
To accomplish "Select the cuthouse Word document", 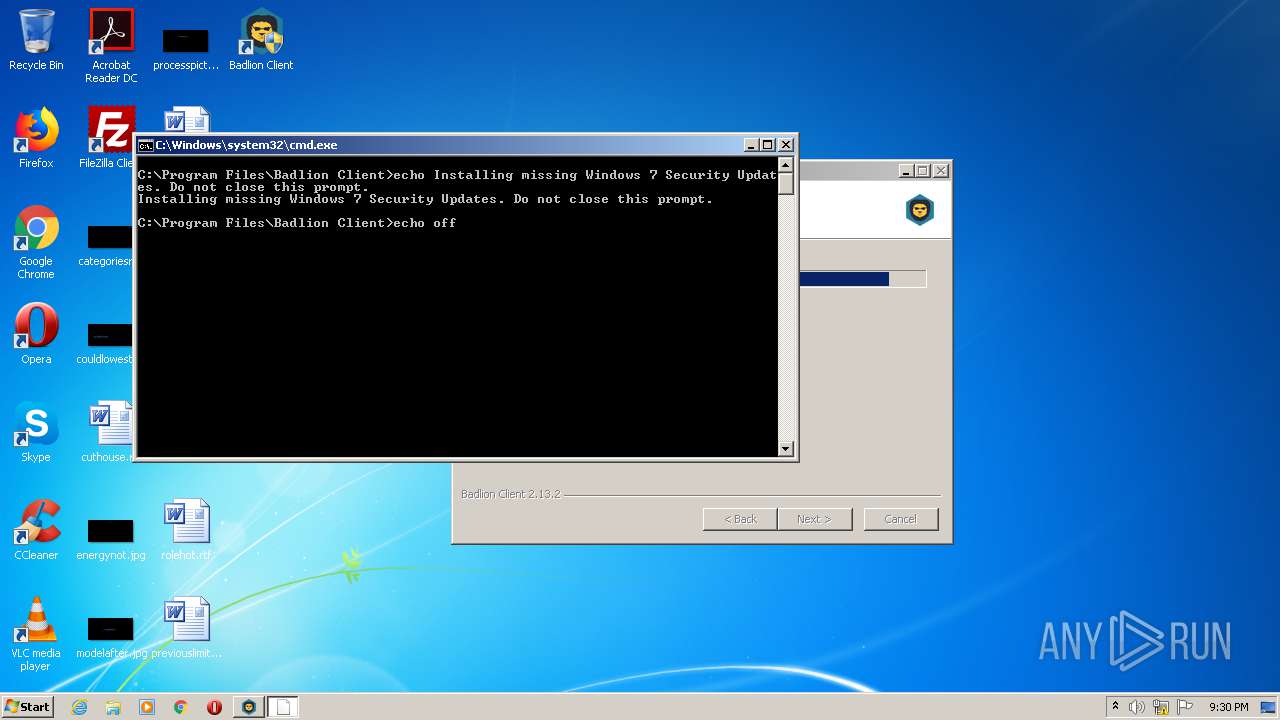I will pos(108,432).
